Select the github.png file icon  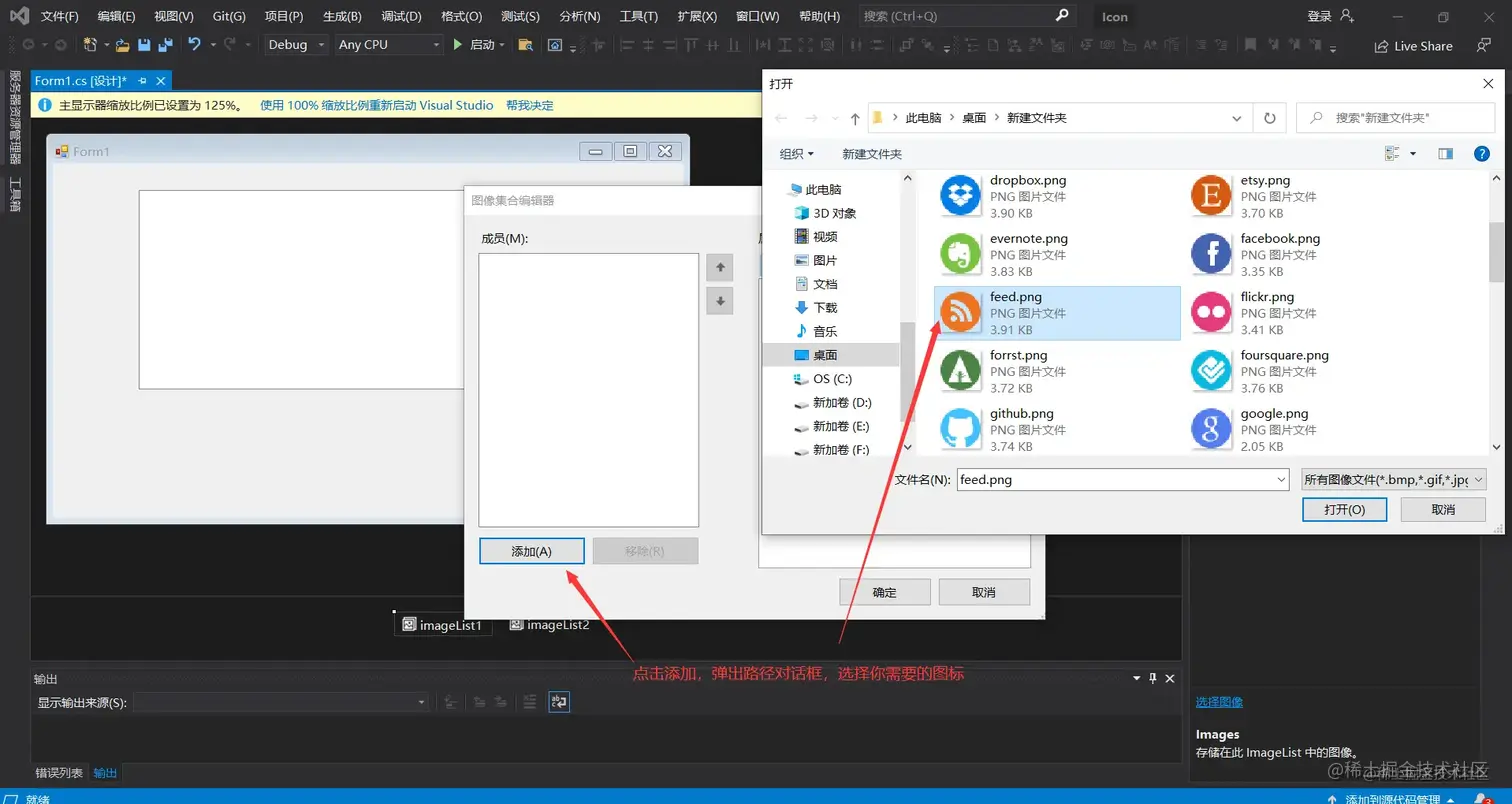[x=961, y=428]
